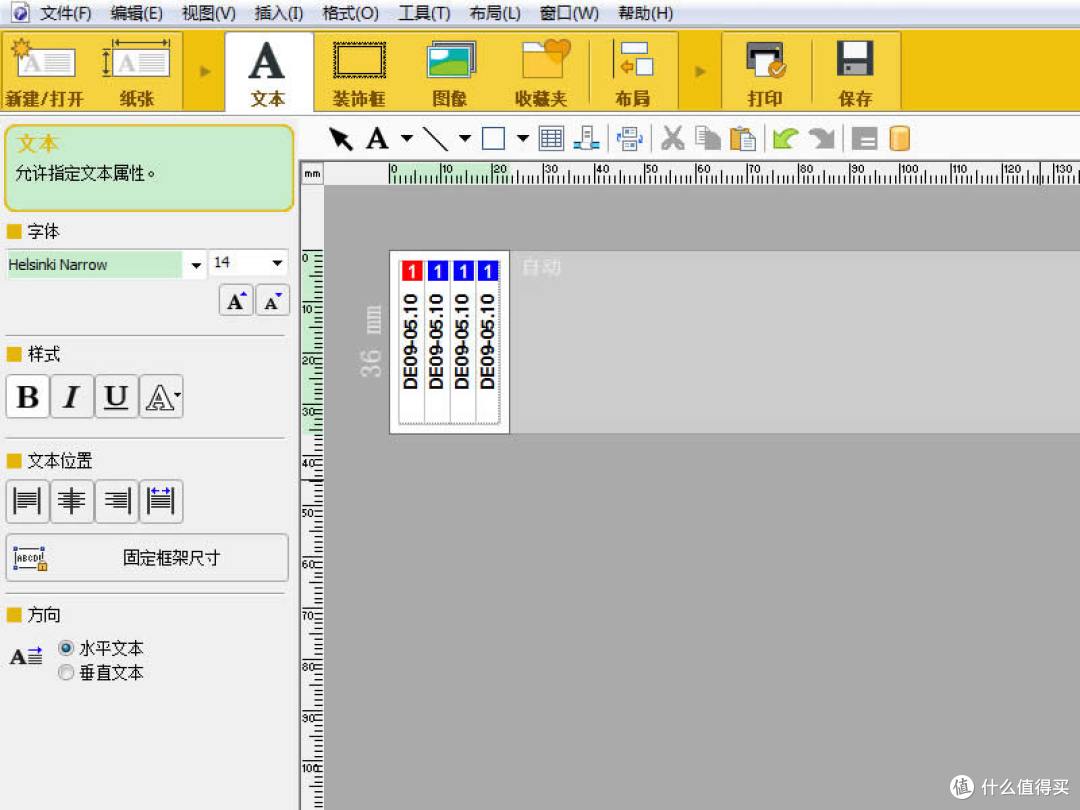Select the text A tool in toolbar

tap(377, 138)
